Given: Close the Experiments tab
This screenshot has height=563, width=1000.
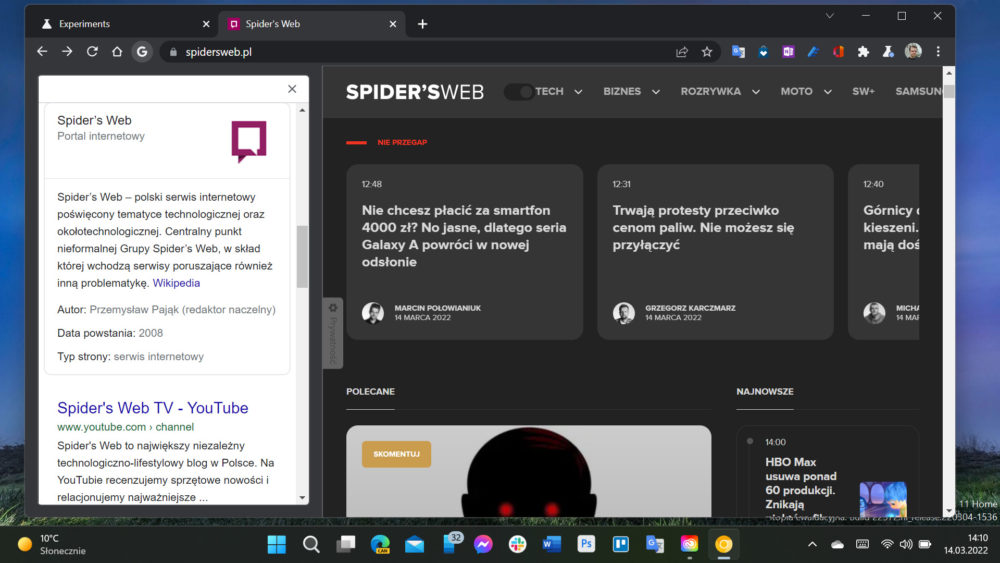Looking at the screenshot, I should coord(206,24).
